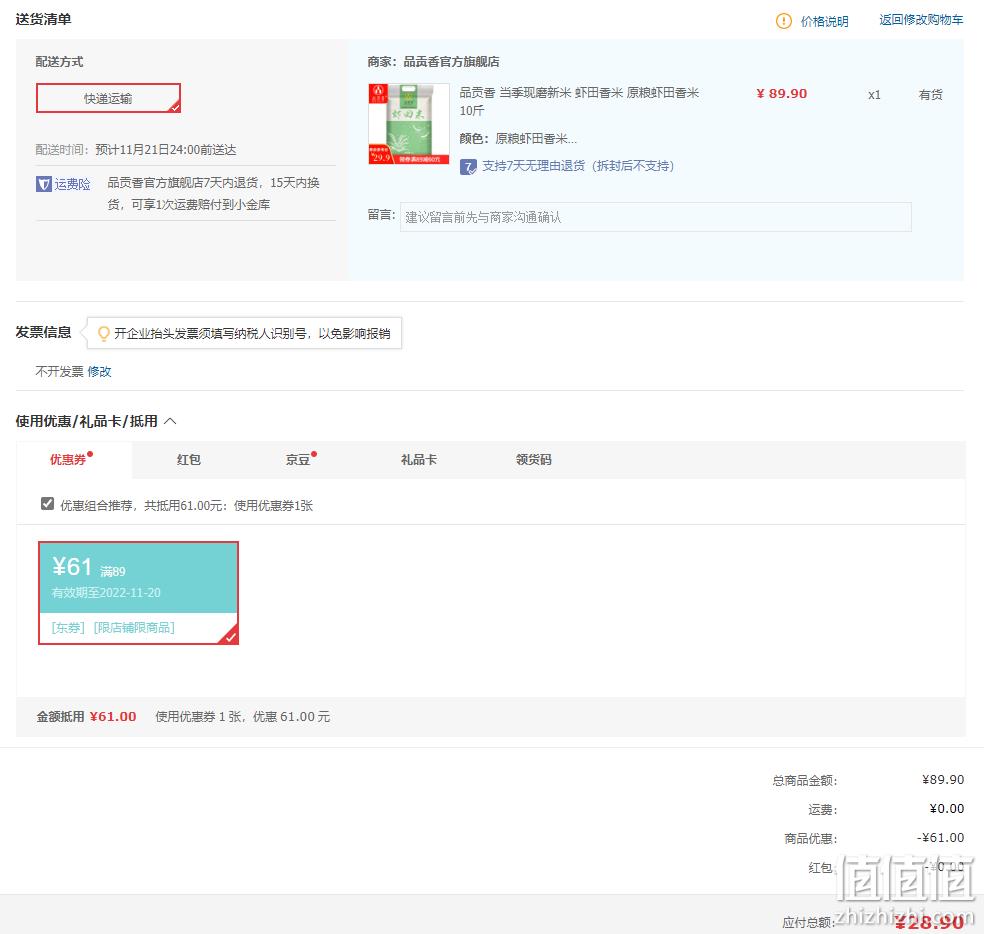The width and height of the screenshot is (984, 934).
Task: Click the 运费 ¥0.00 value
Action: click(x=946, y=808)
